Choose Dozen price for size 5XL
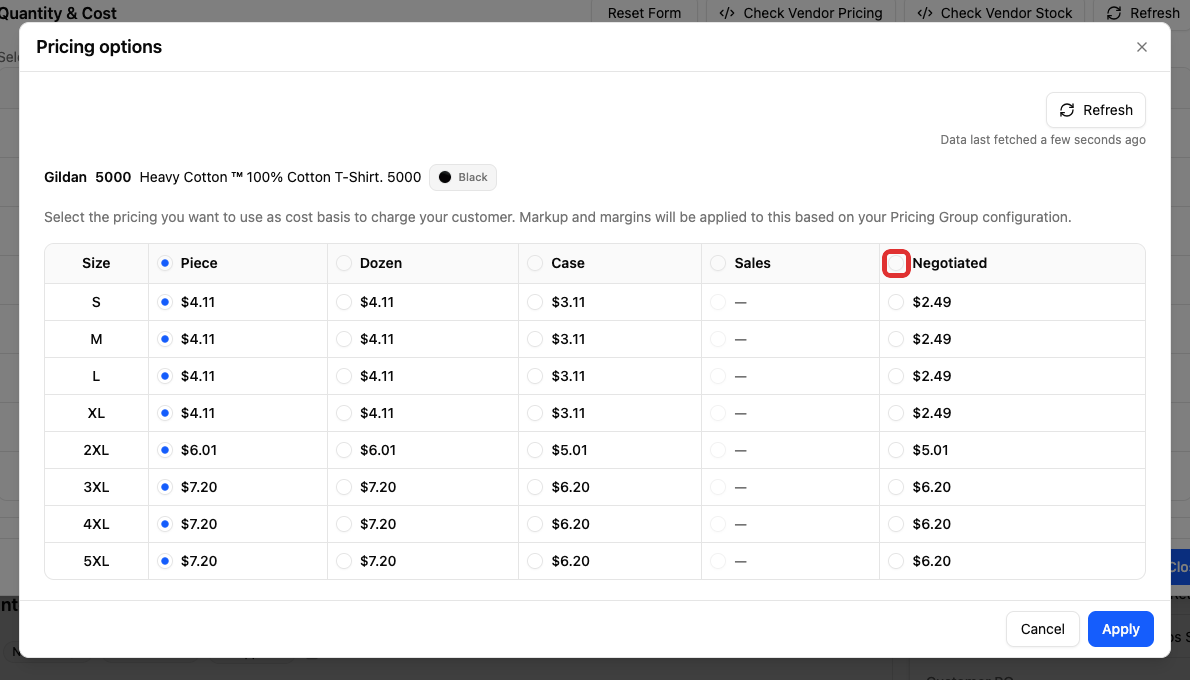 tap(344, 562)
